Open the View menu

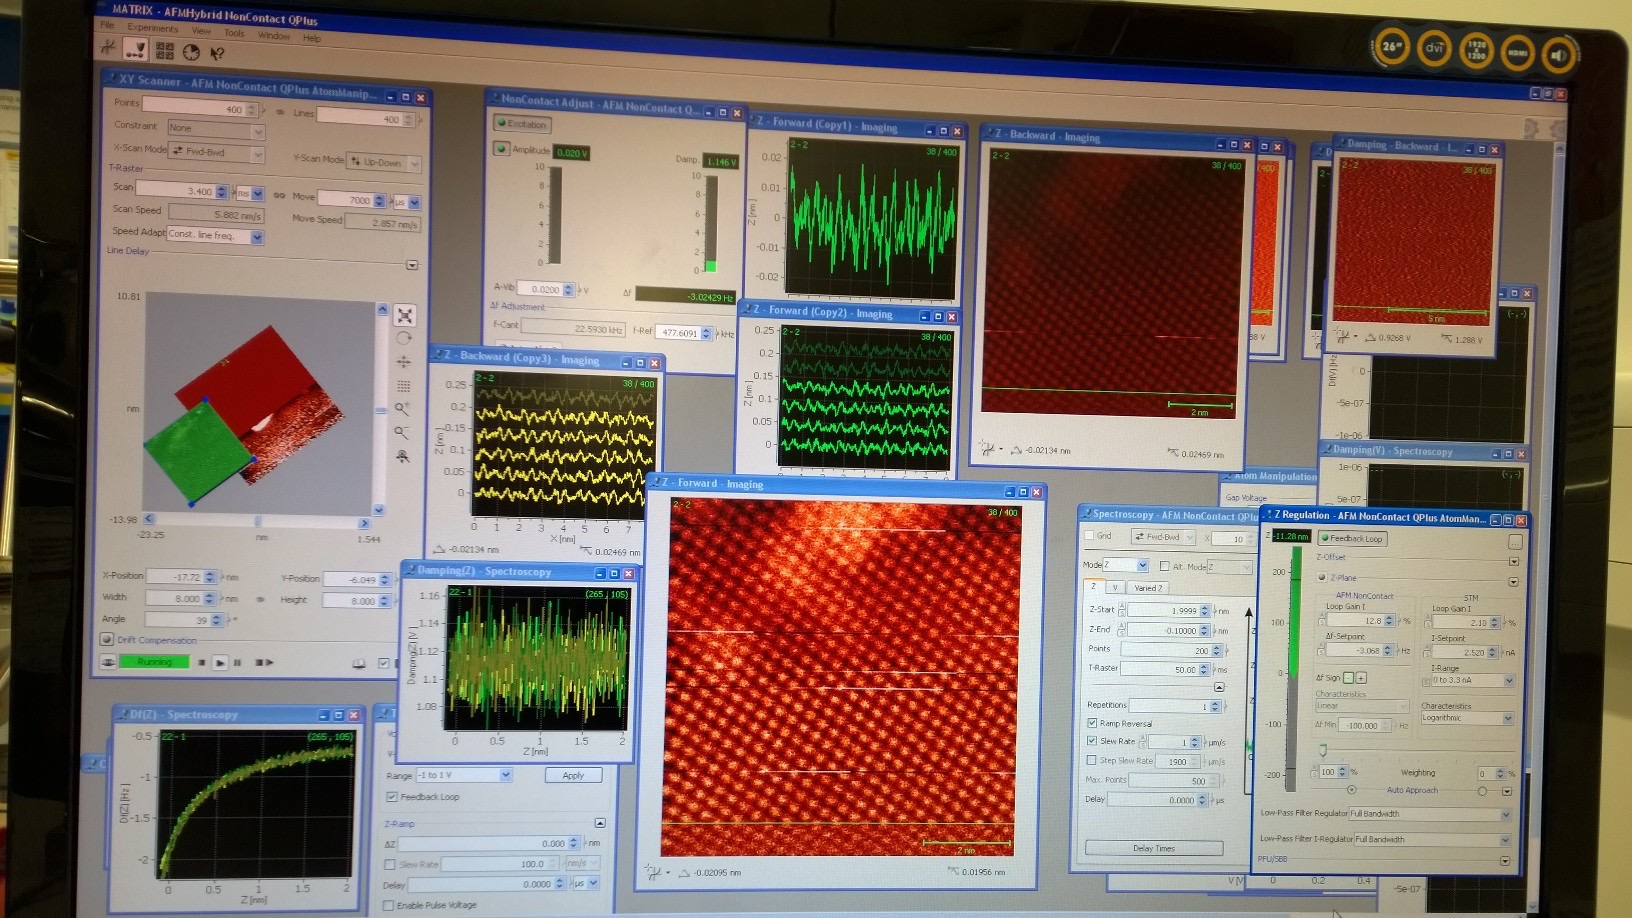tap(201, 30)
